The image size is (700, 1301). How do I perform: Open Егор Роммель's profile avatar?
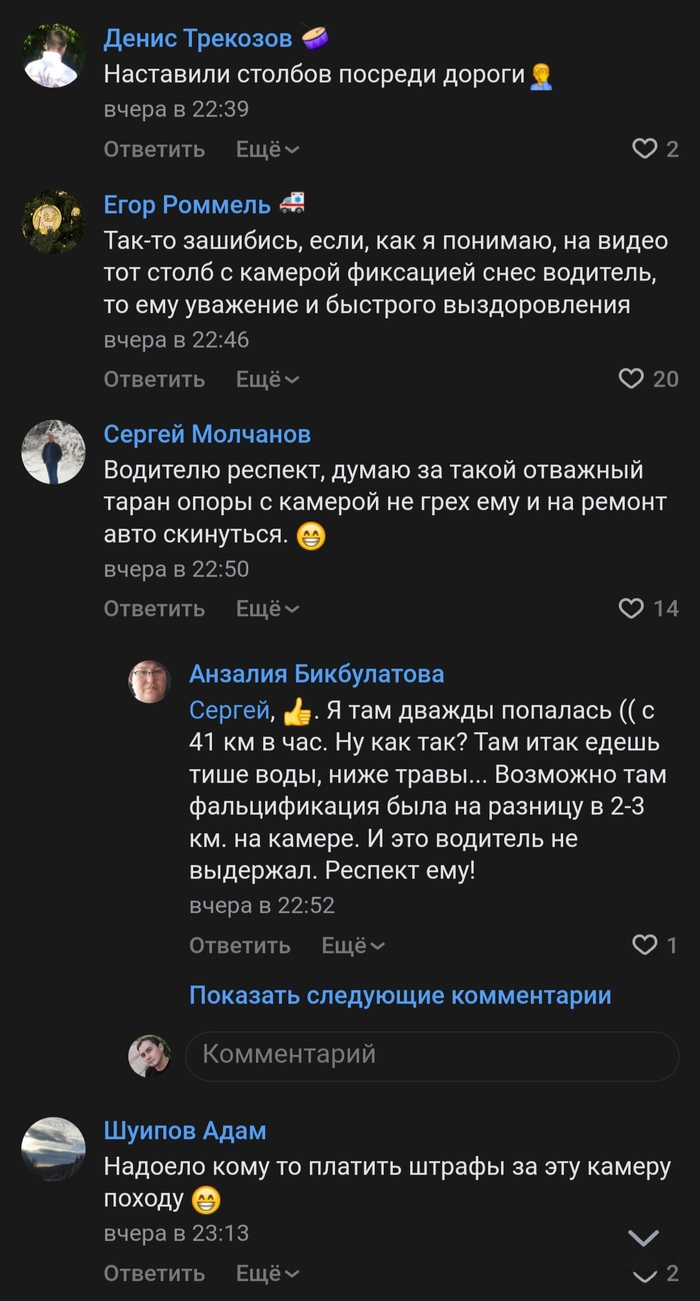pyautogui.click(x=53, y=221)
